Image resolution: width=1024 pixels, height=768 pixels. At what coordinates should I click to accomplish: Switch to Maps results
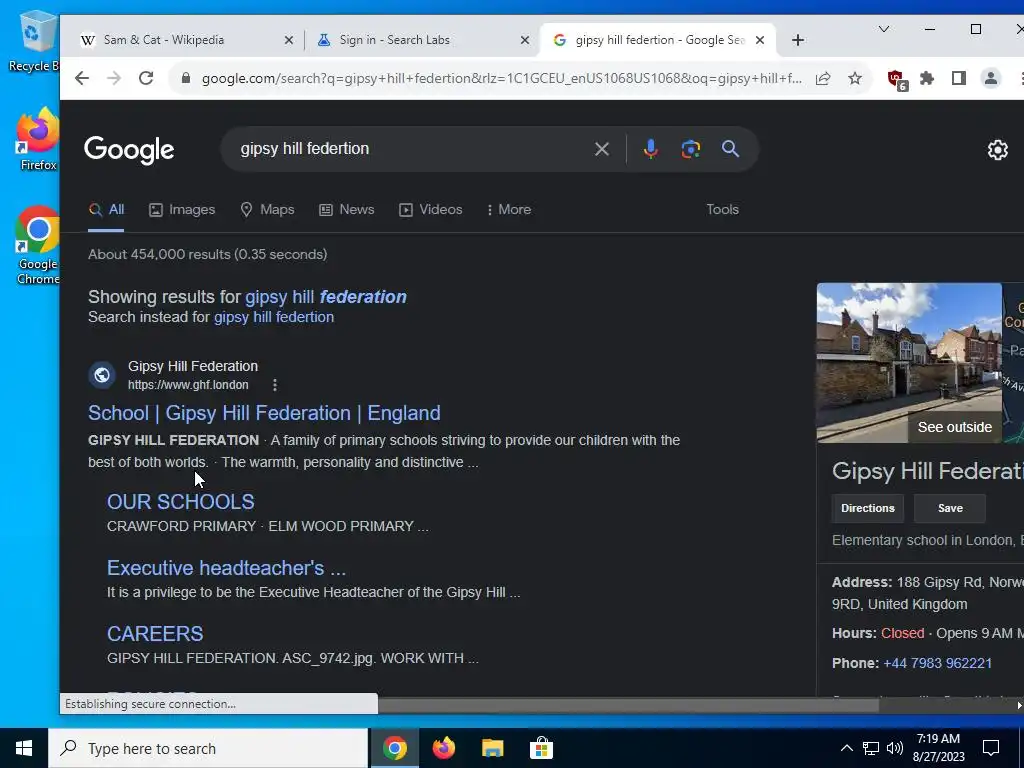pyautogui.click(x=268, y=210)
